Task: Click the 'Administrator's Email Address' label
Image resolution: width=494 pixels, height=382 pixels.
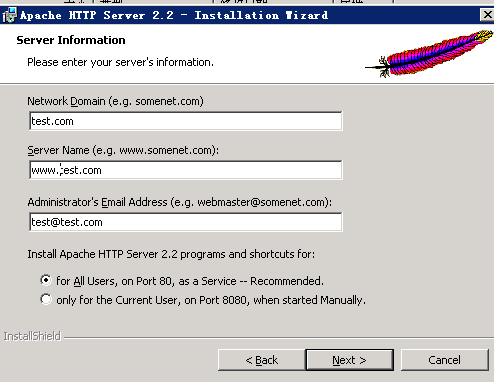Action: [x=180, y=202]
